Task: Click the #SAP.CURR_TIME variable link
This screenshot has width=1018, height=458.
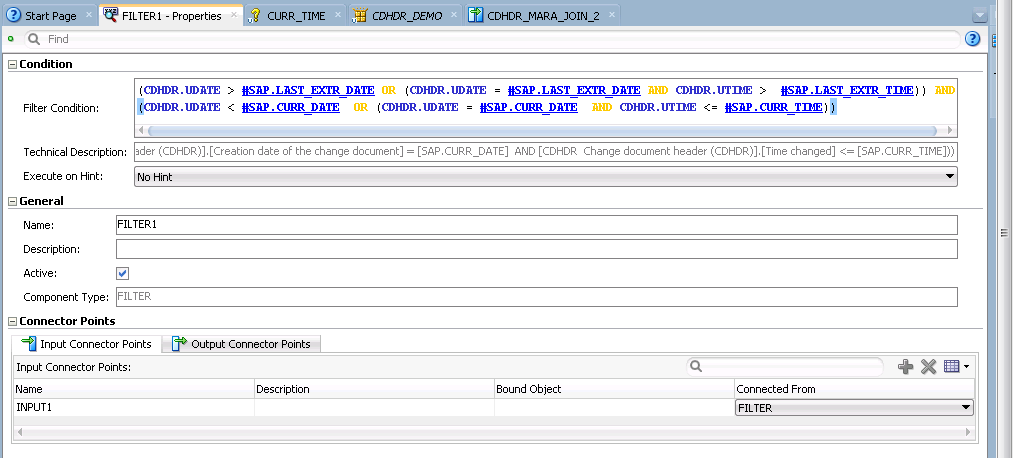Action: [x=773, y=107]
